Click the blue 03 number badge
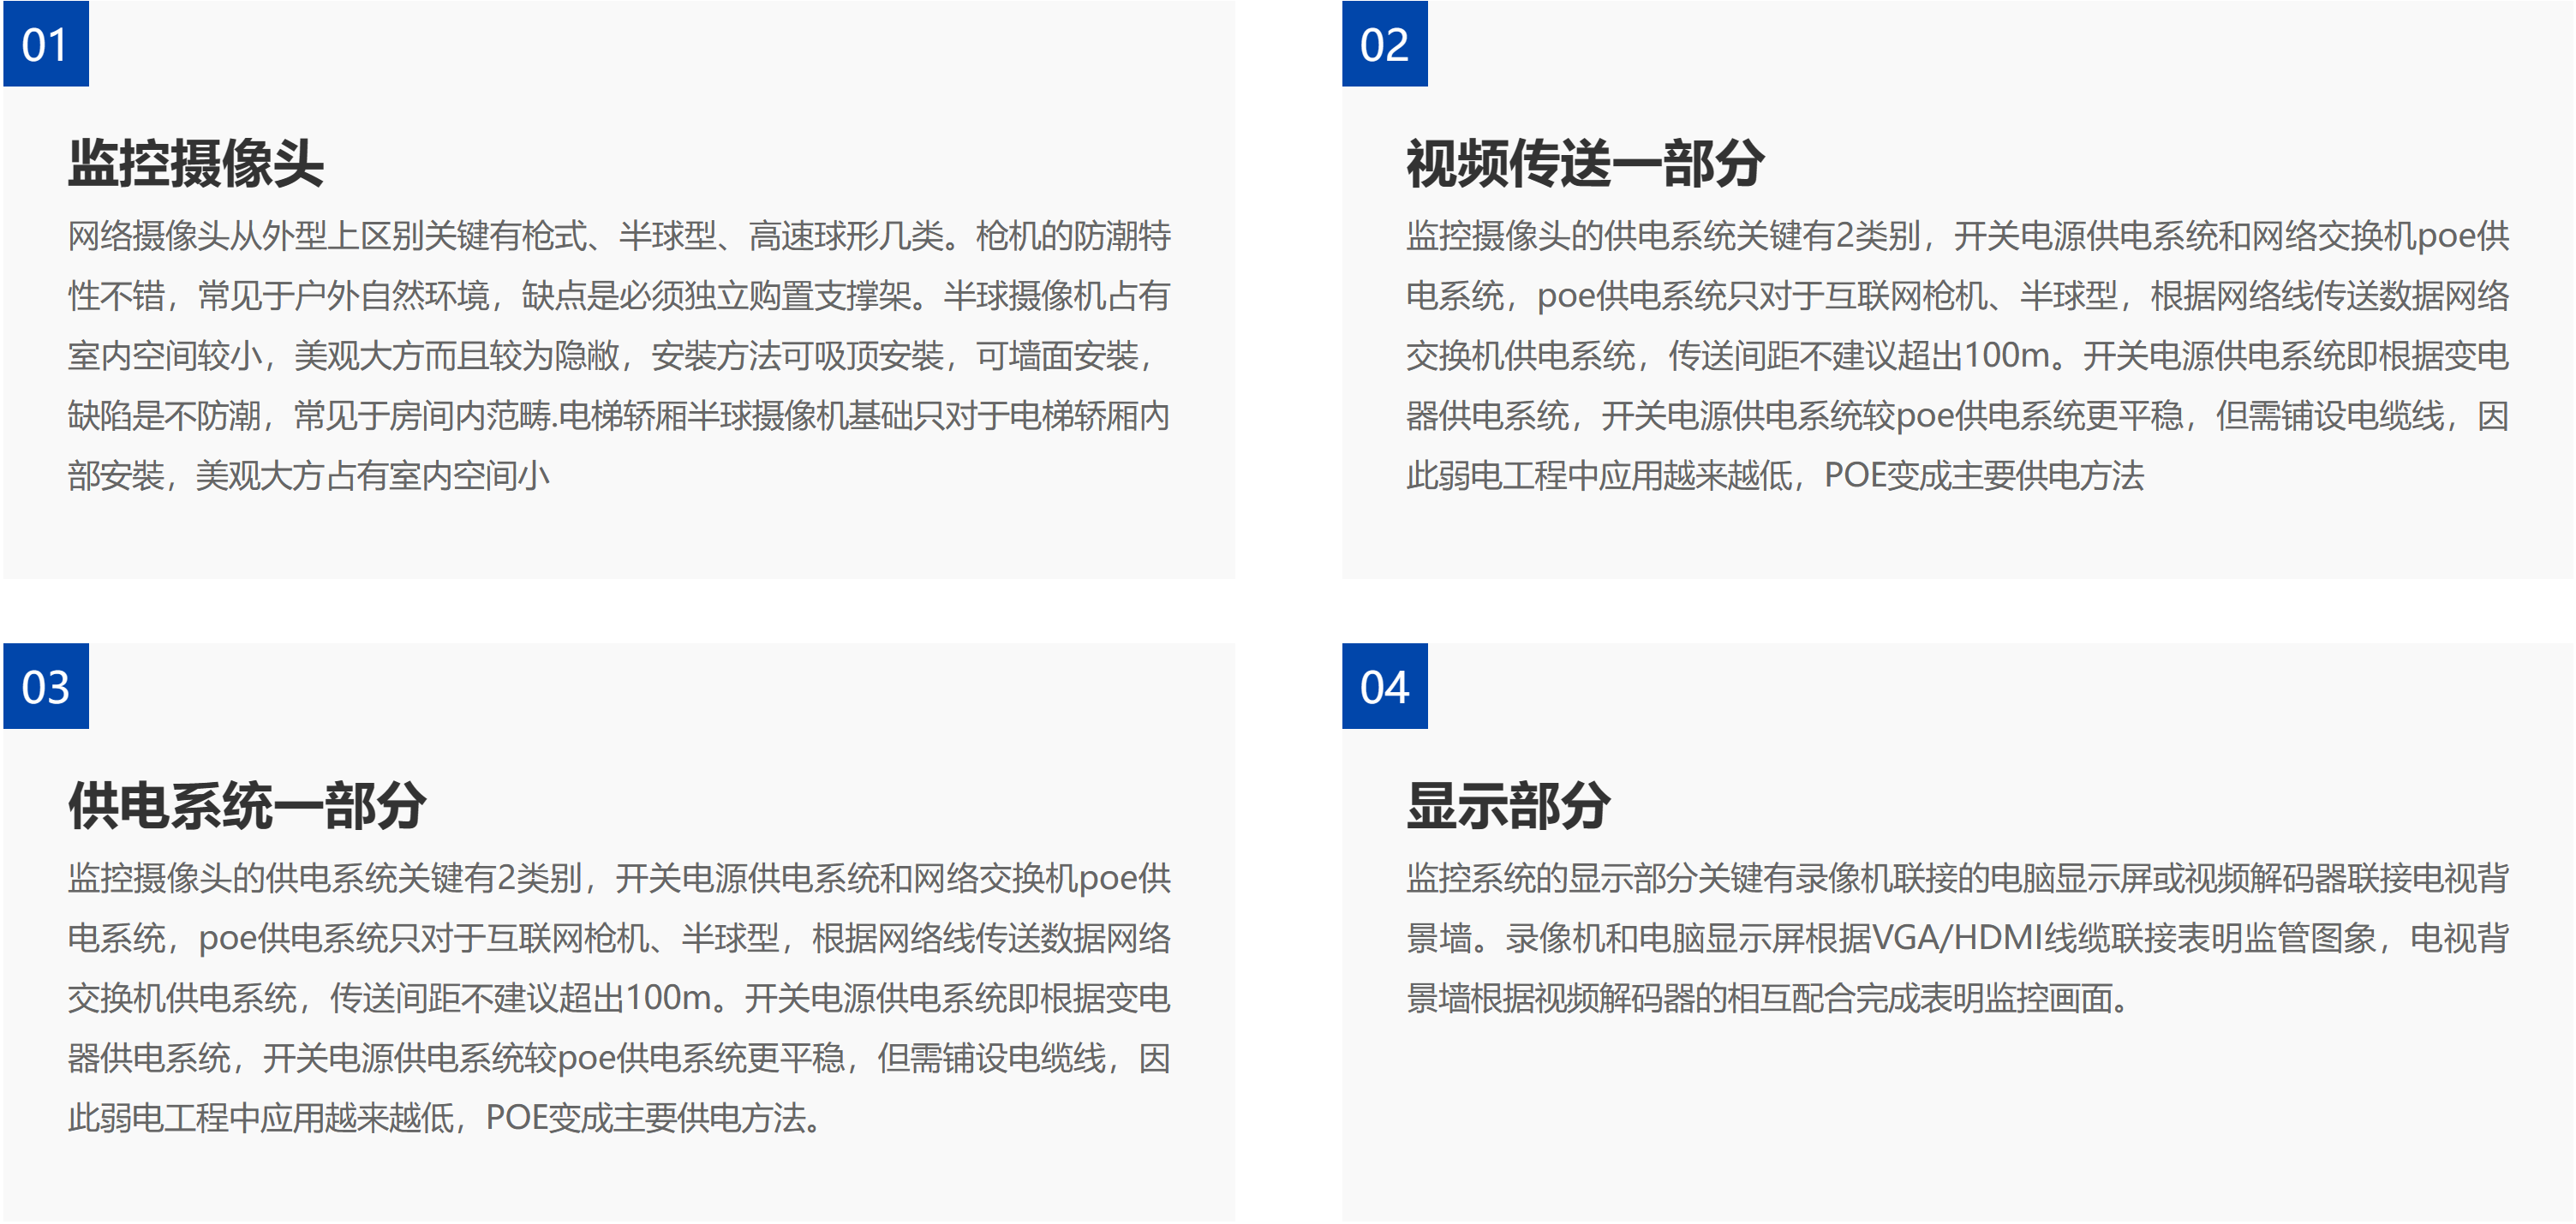Viewport: 2576px width, 1224px height. point(46,686)
